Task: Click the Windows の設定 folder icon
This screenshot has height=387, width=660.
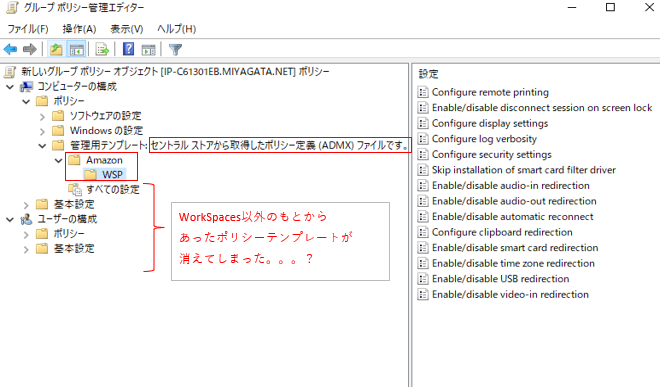Action: point(58,131)
